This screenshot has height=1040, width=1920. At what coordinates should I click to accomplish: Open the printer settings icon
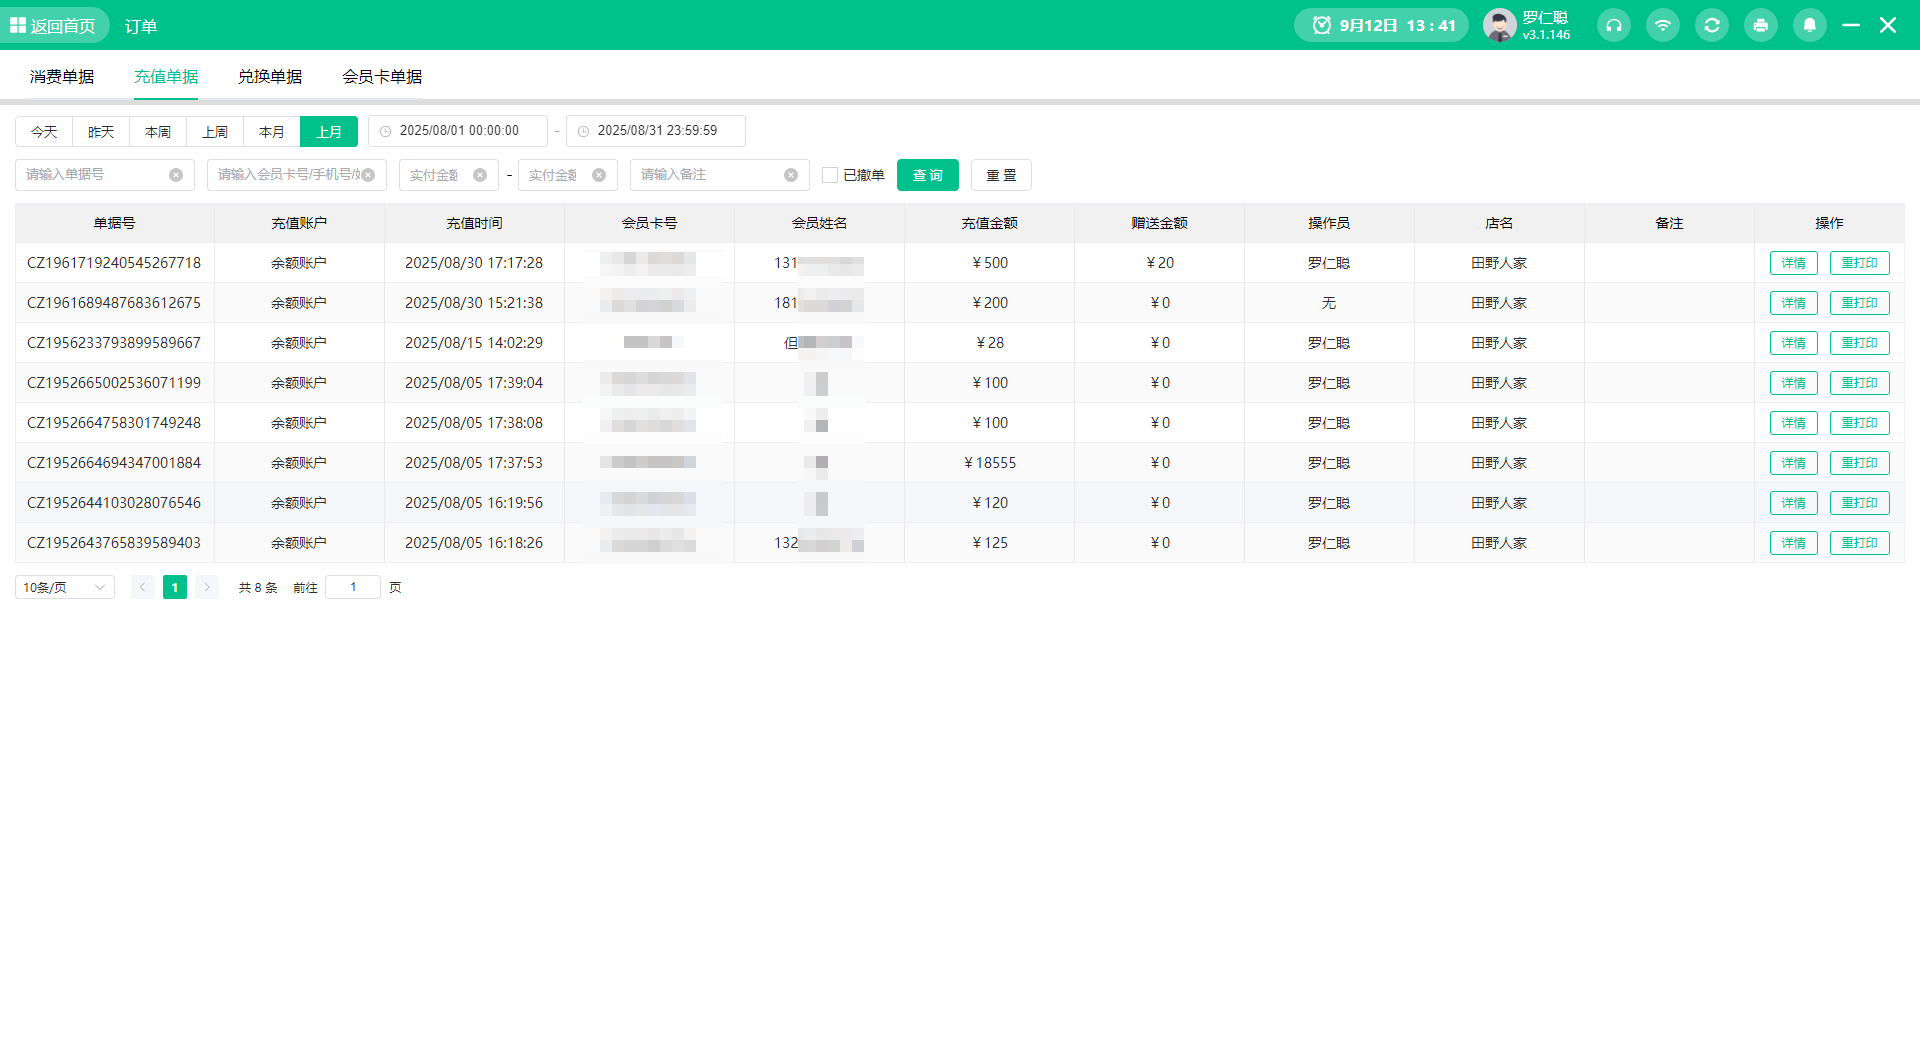coord(1760,25)
